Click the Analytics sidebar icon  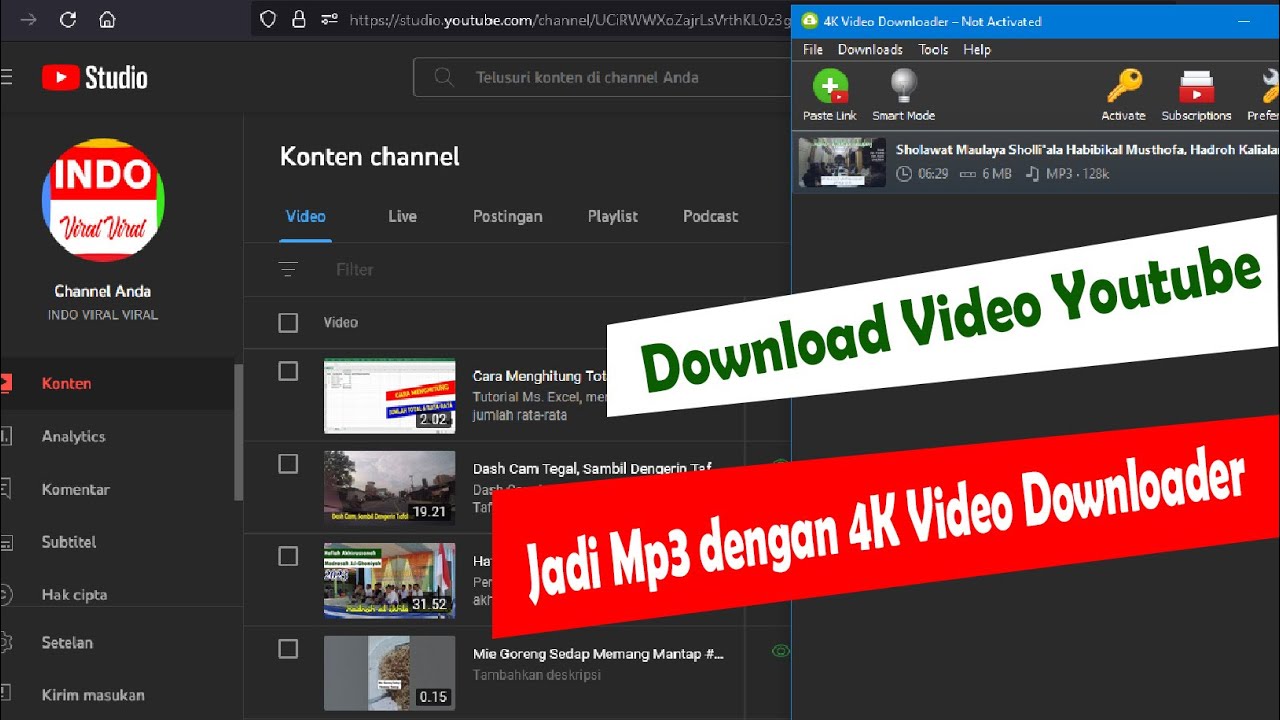(6, 436)
